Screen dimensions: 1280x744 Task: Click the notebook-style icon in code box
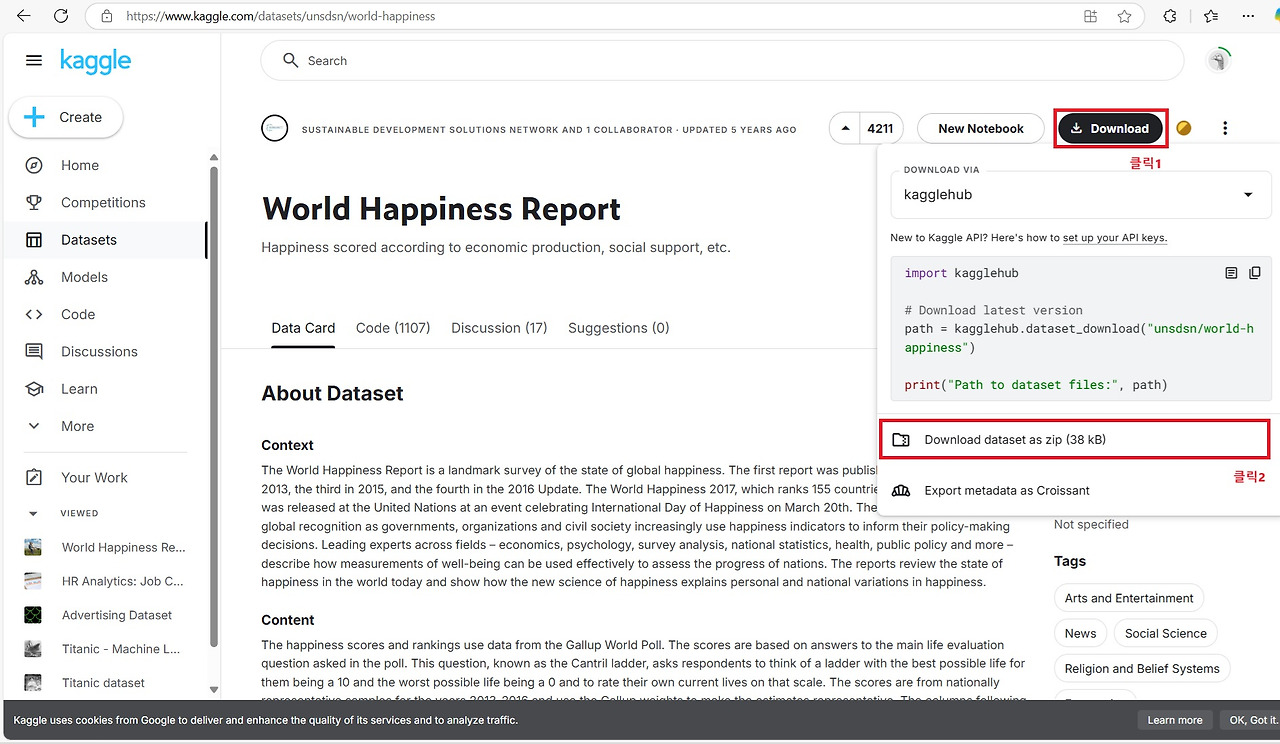pyautogui.click(x=1231, y=273)
